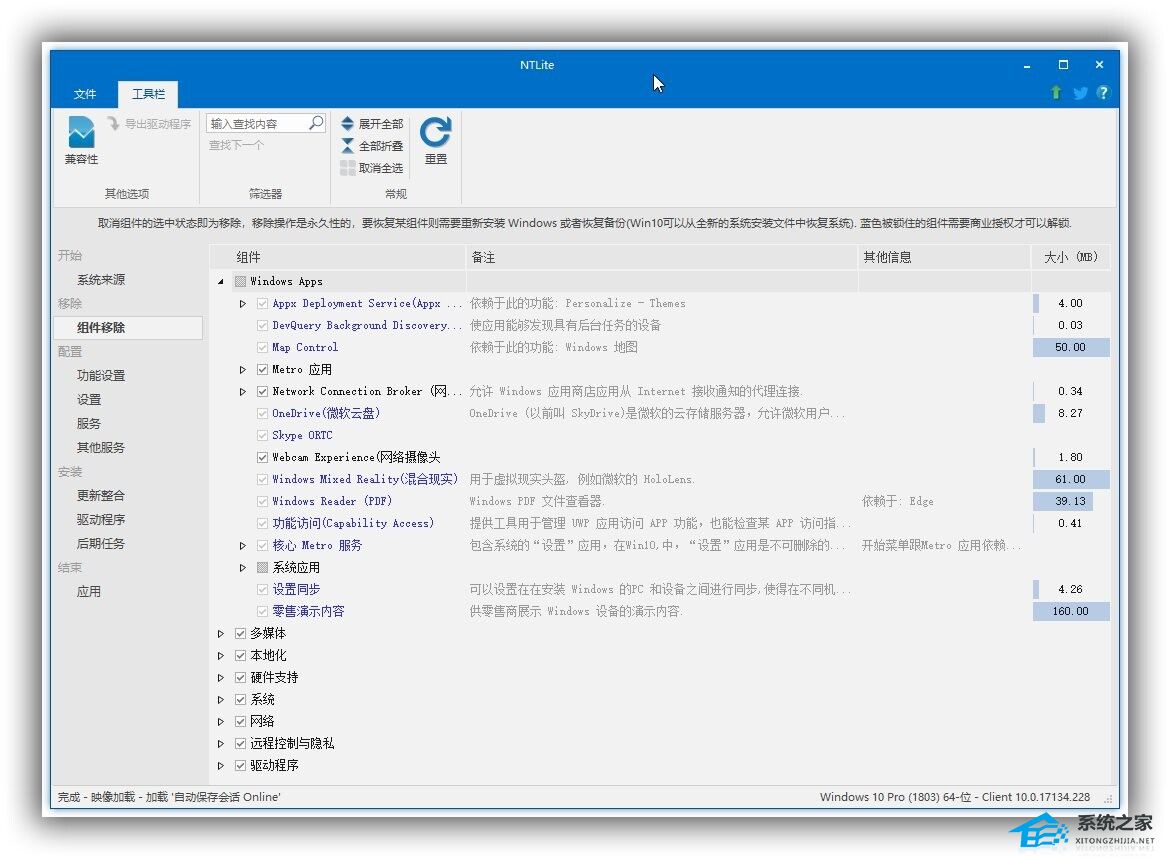Screen dimensions: 1170x859
Task: Click the magnifier search icon
Action: pos(316,122)
